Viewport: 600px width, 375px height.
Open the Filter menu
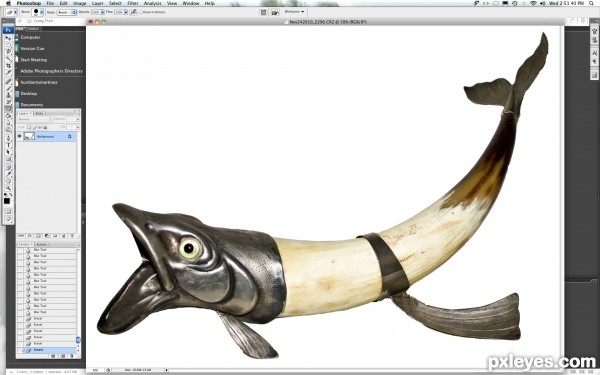[x=132, y=3]
